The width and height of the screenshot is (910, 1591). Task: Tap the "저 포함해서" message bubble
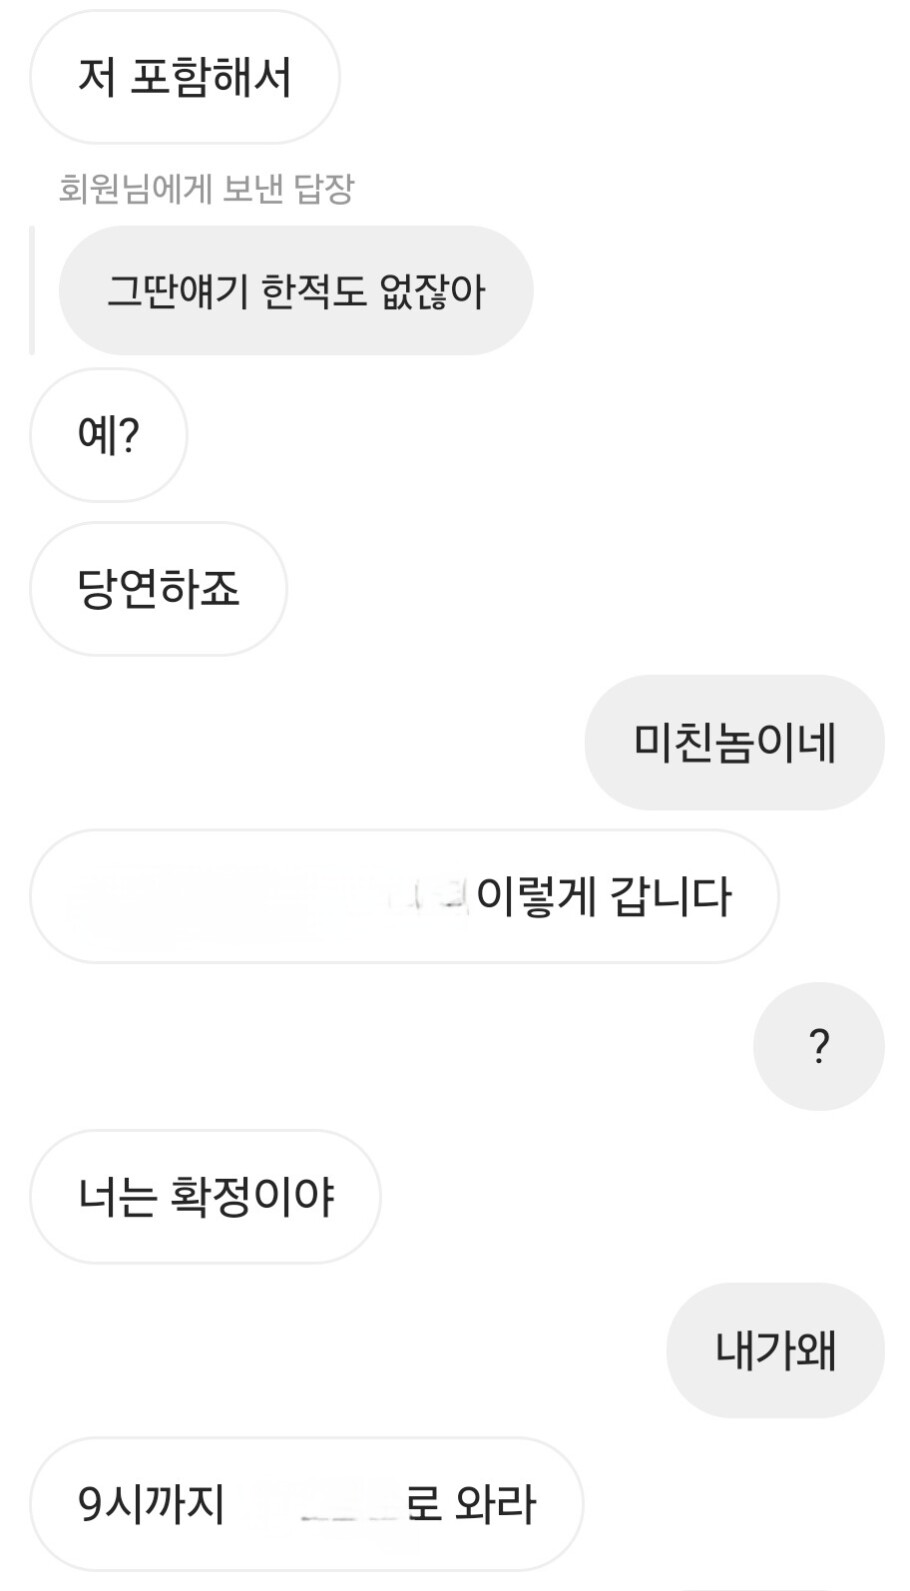pyautogui.click(x=184, y=78)
